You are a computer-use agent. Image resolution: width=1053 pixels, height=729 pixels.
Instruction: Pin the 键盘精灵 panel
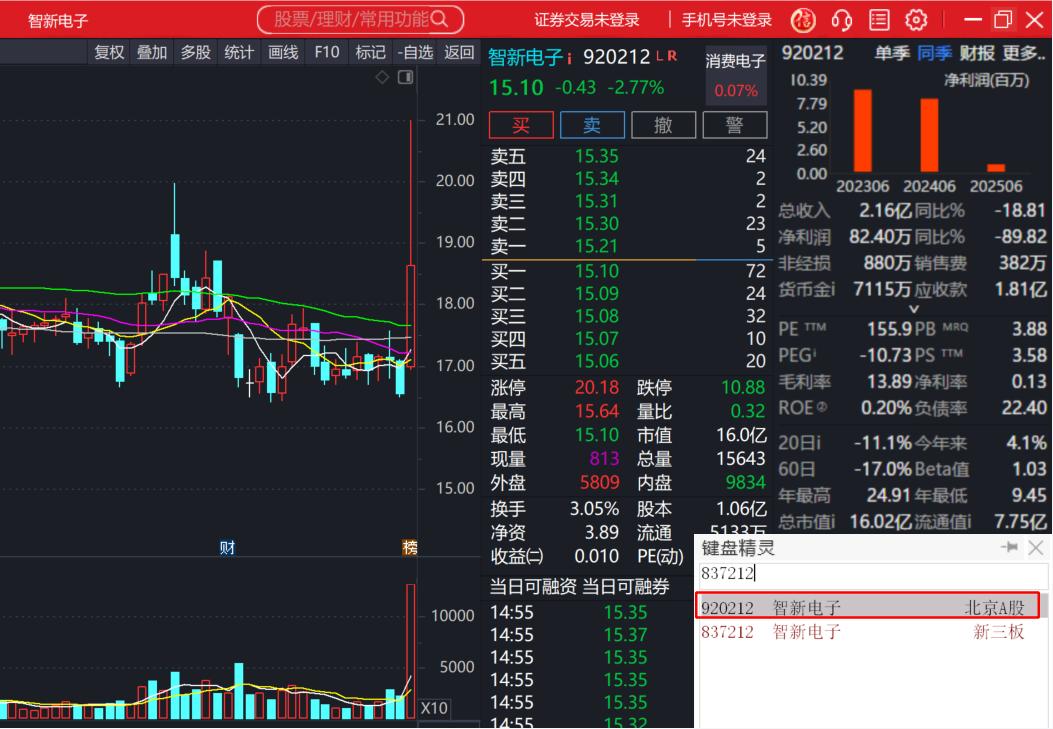pyautogui.click(x=1009, y=547)
